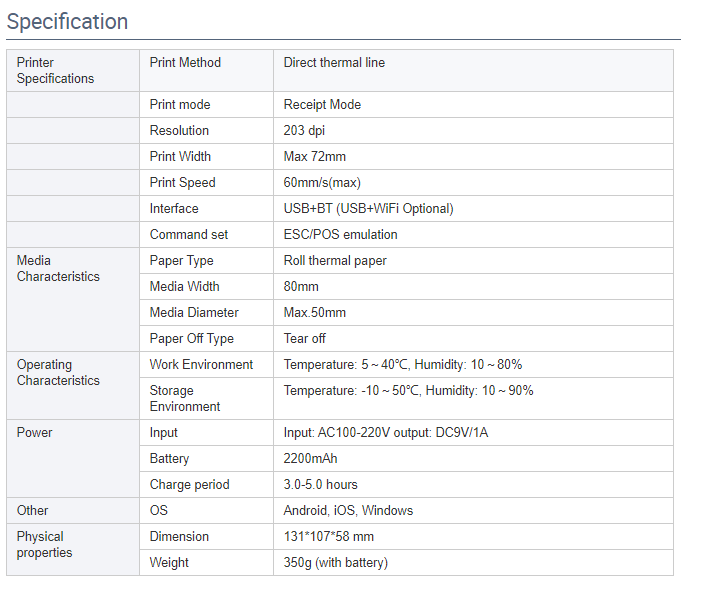Click the ESC/POS emulation value
The height and width of the screenshot is (592, 709).
coord(340,235)
